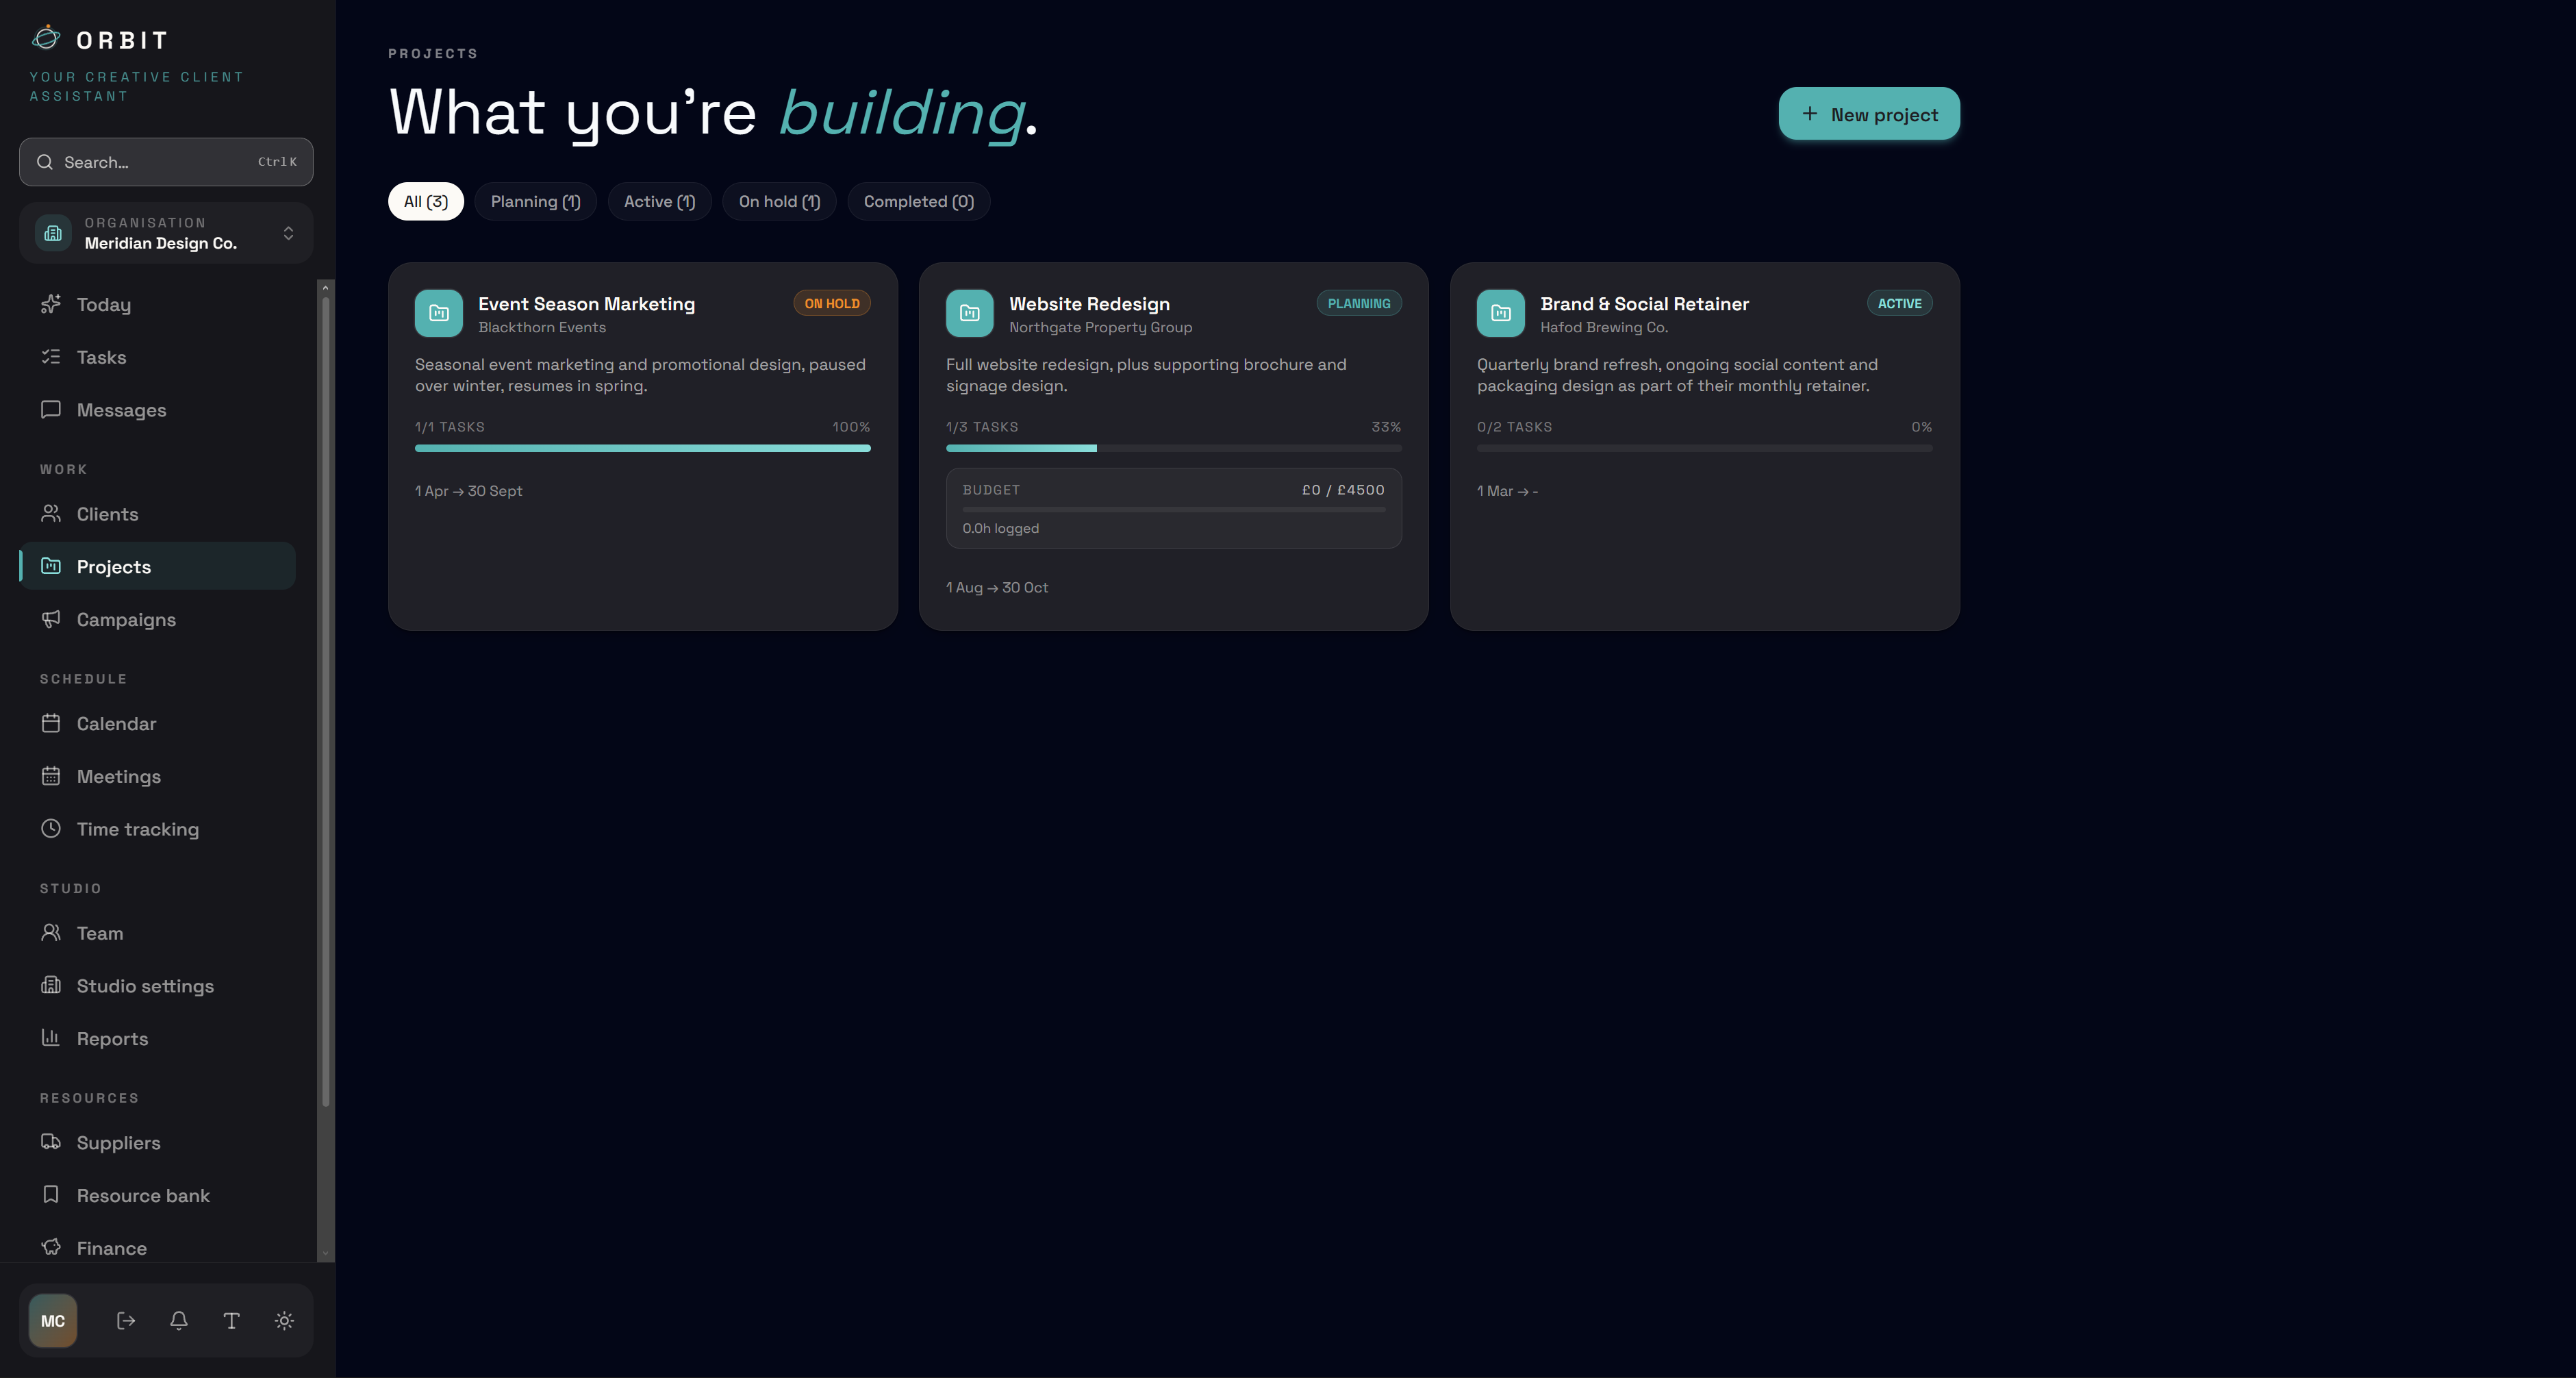Click the ON HOLD status badge
Image resolution: width=2576 pixels, height=1378 pixels.
(x=832, y=303)
